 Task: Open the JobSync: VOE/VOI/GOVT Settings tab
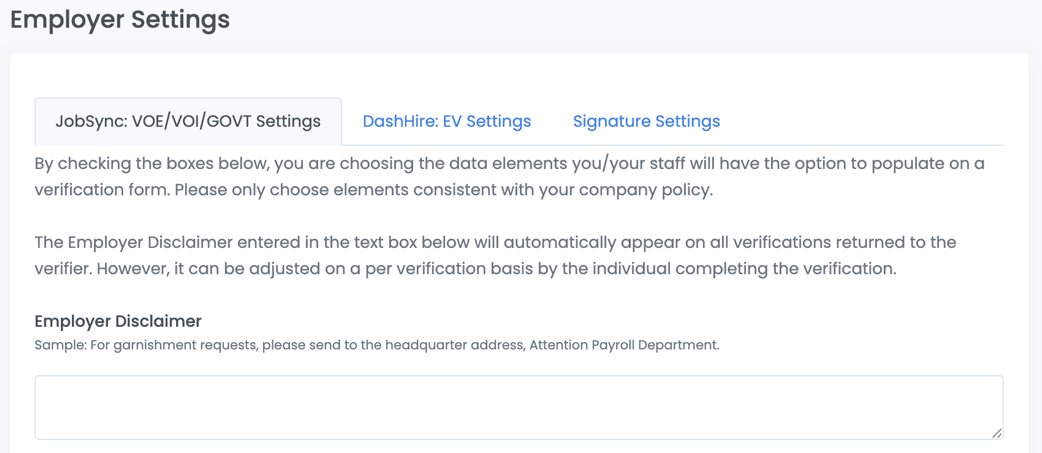point(188,122)
